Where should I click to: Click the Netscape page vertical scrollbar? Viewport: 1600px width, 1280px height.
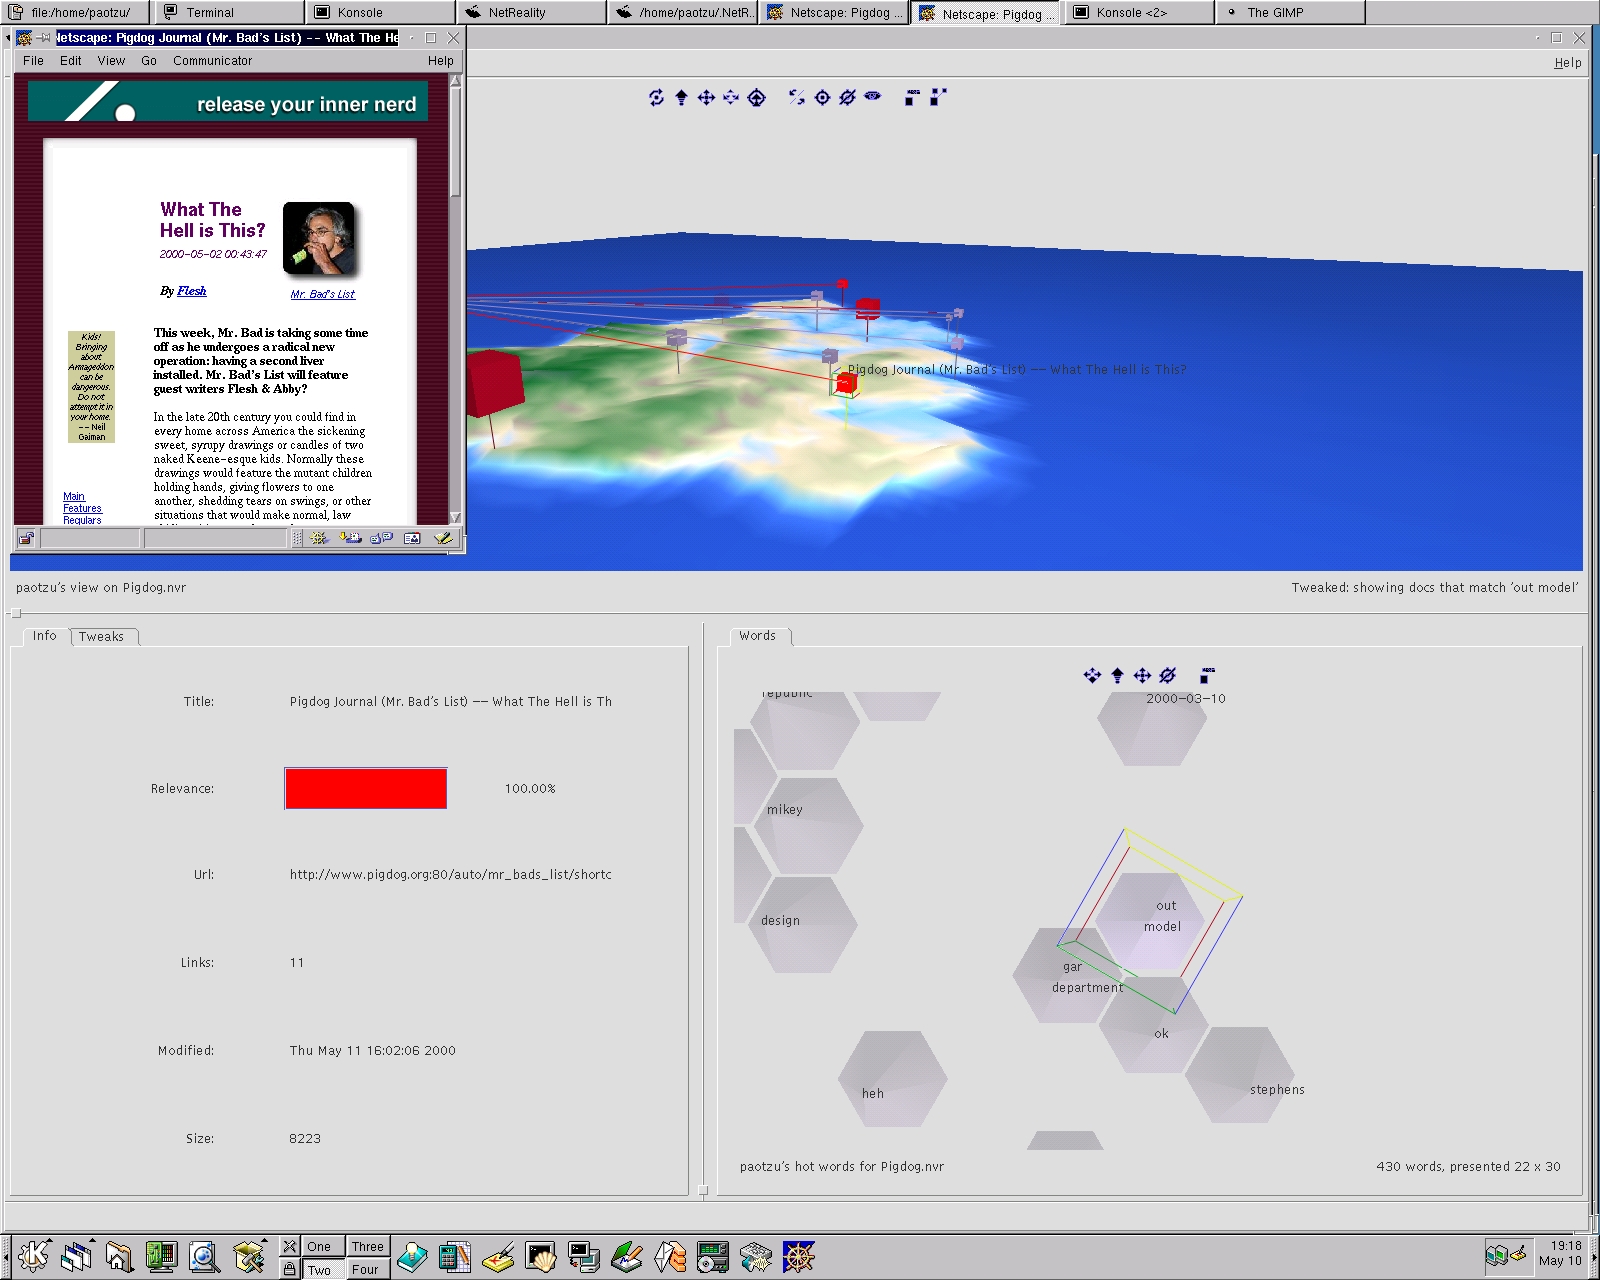456,300
